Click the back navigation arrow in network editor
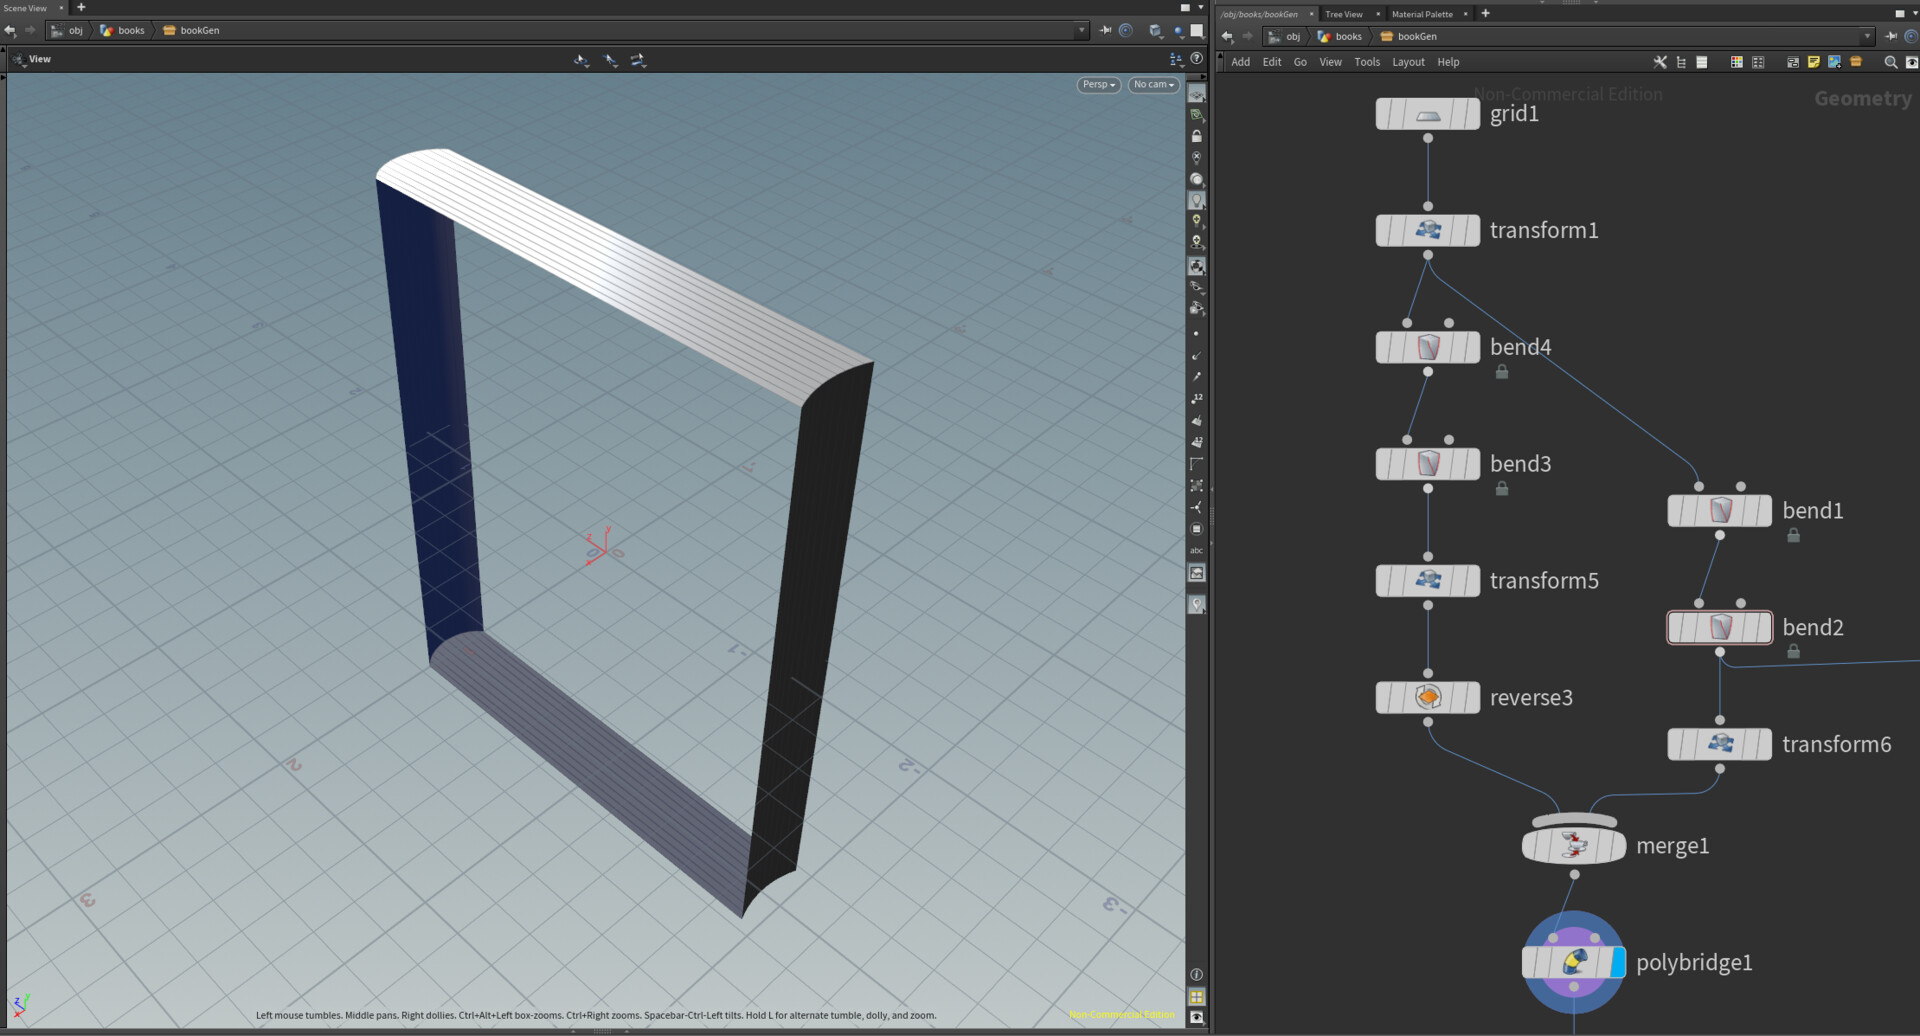This screenshot has height=1036, width=1920. pos(1226,36)
